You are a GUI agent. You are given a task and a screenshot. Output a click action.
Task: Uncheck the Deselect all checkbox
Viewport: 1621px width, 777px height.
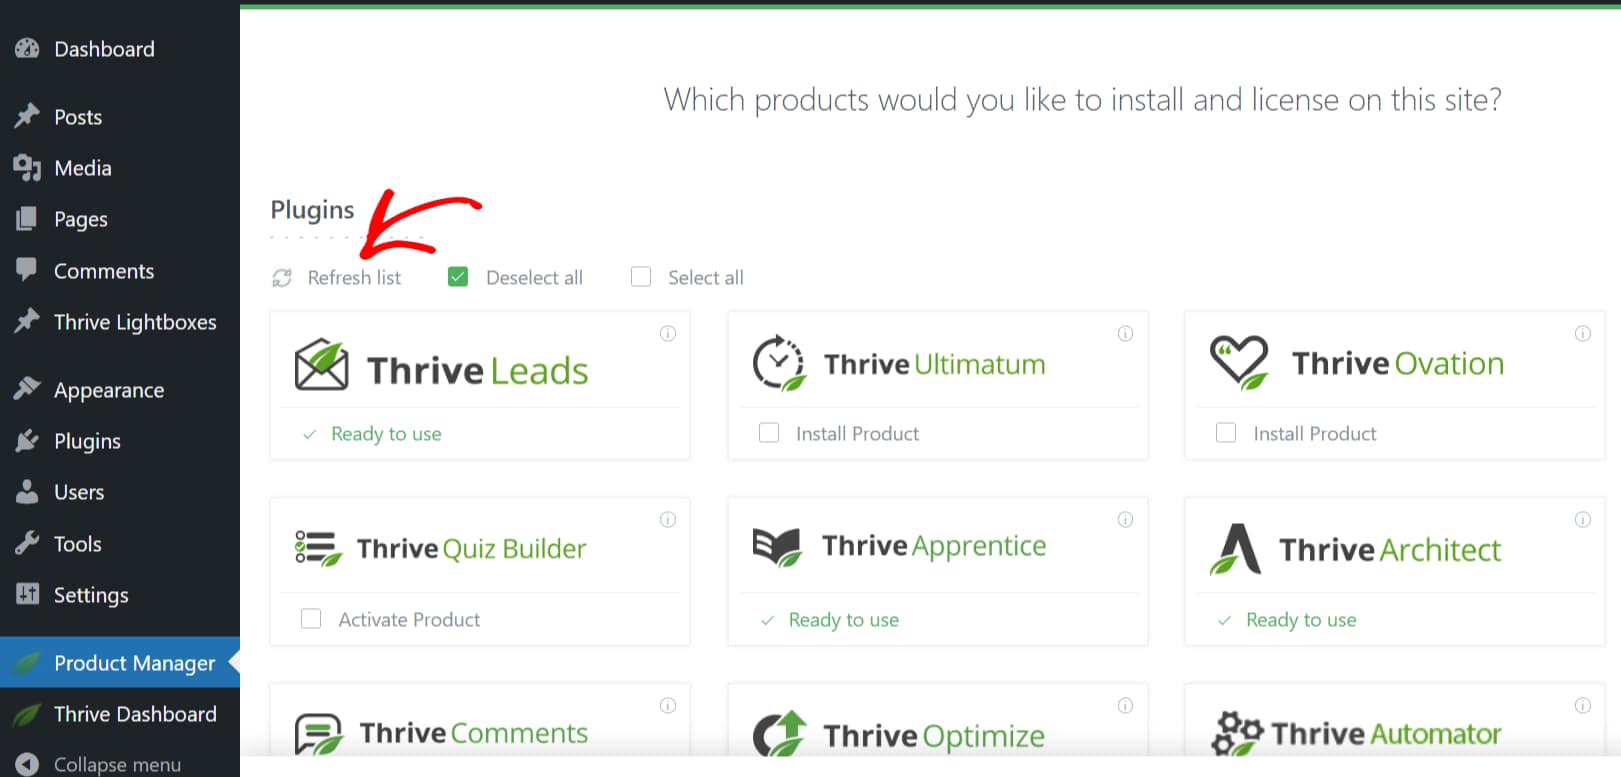(458, 277)
